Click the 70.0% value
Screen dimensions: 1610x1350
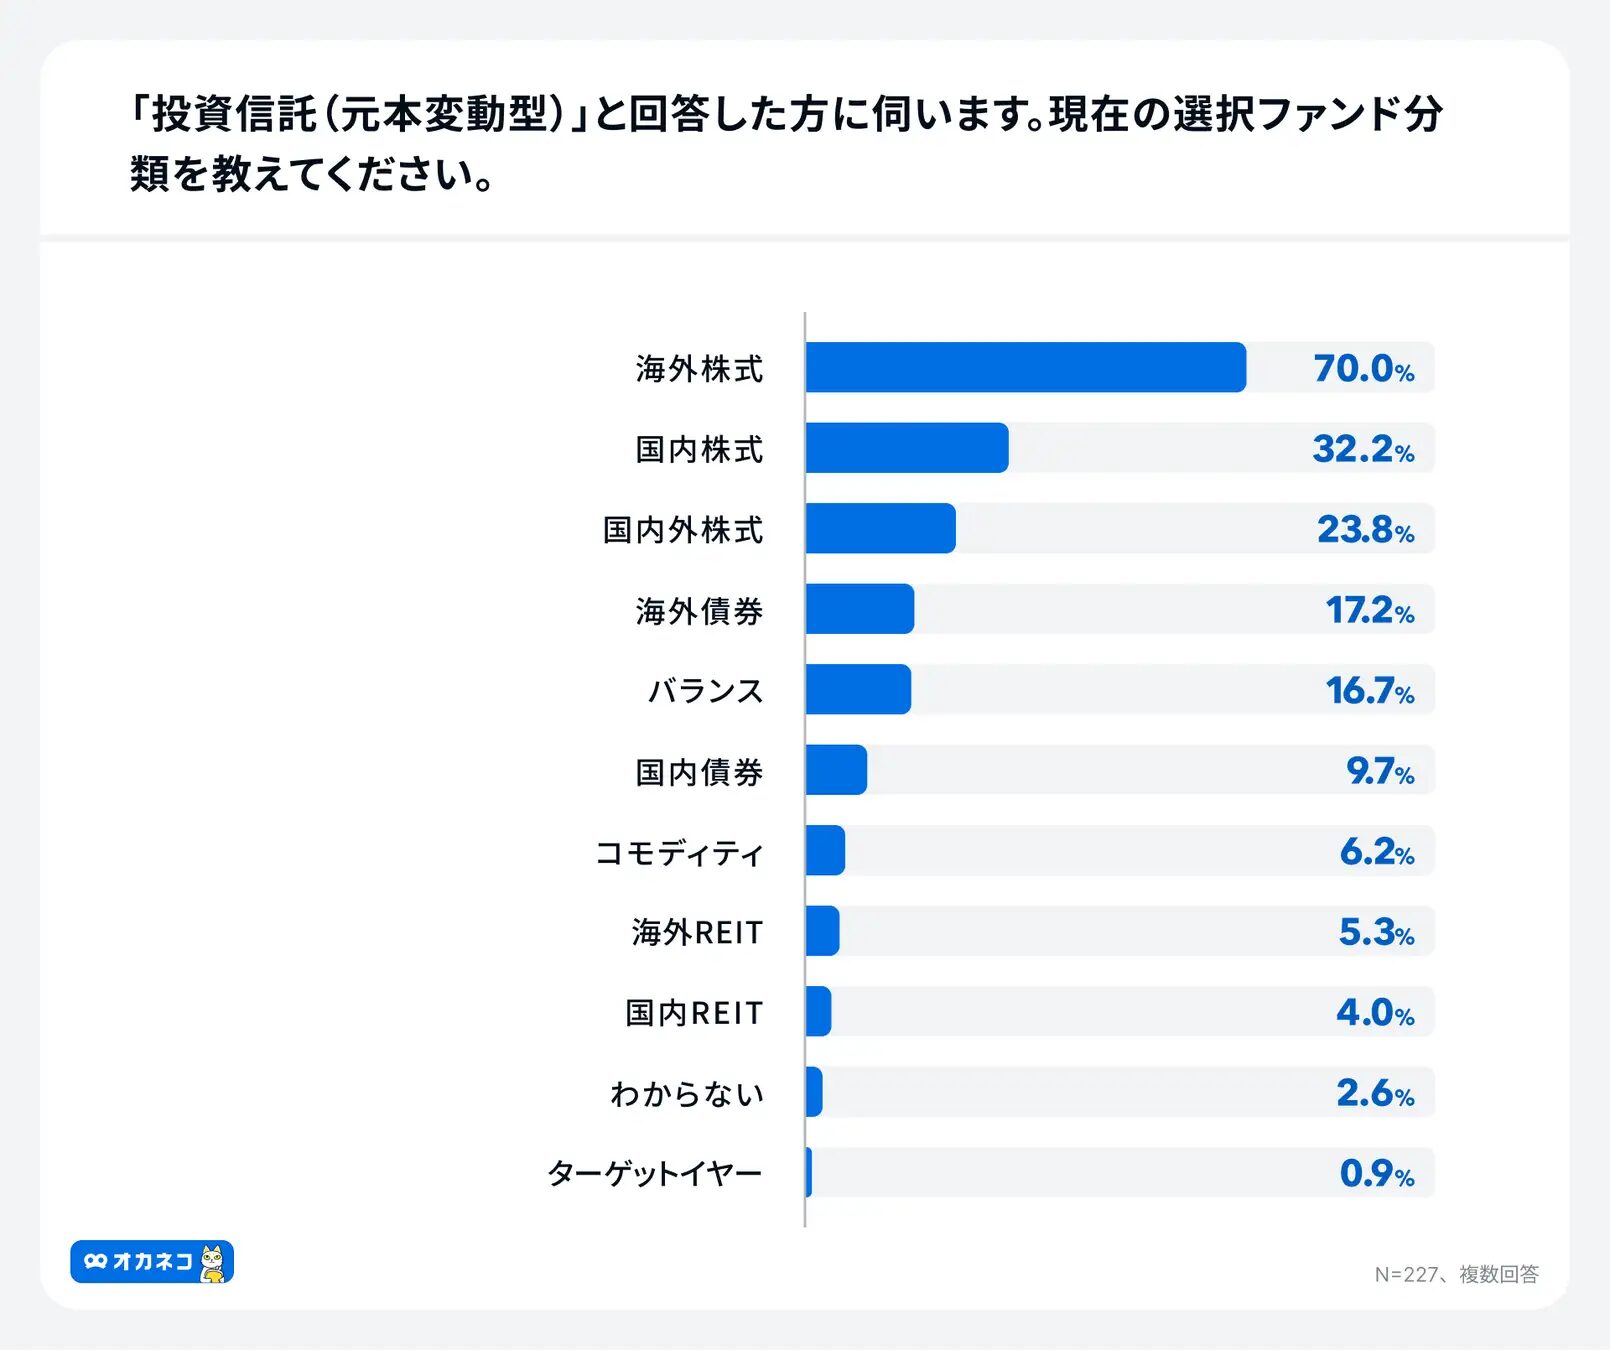click(1363, 368)
